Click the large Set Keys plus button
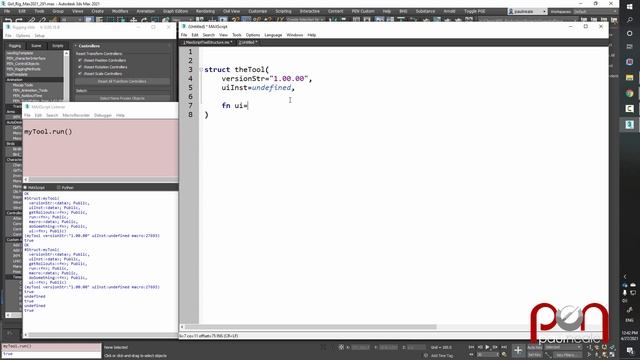 click(518, 350)
